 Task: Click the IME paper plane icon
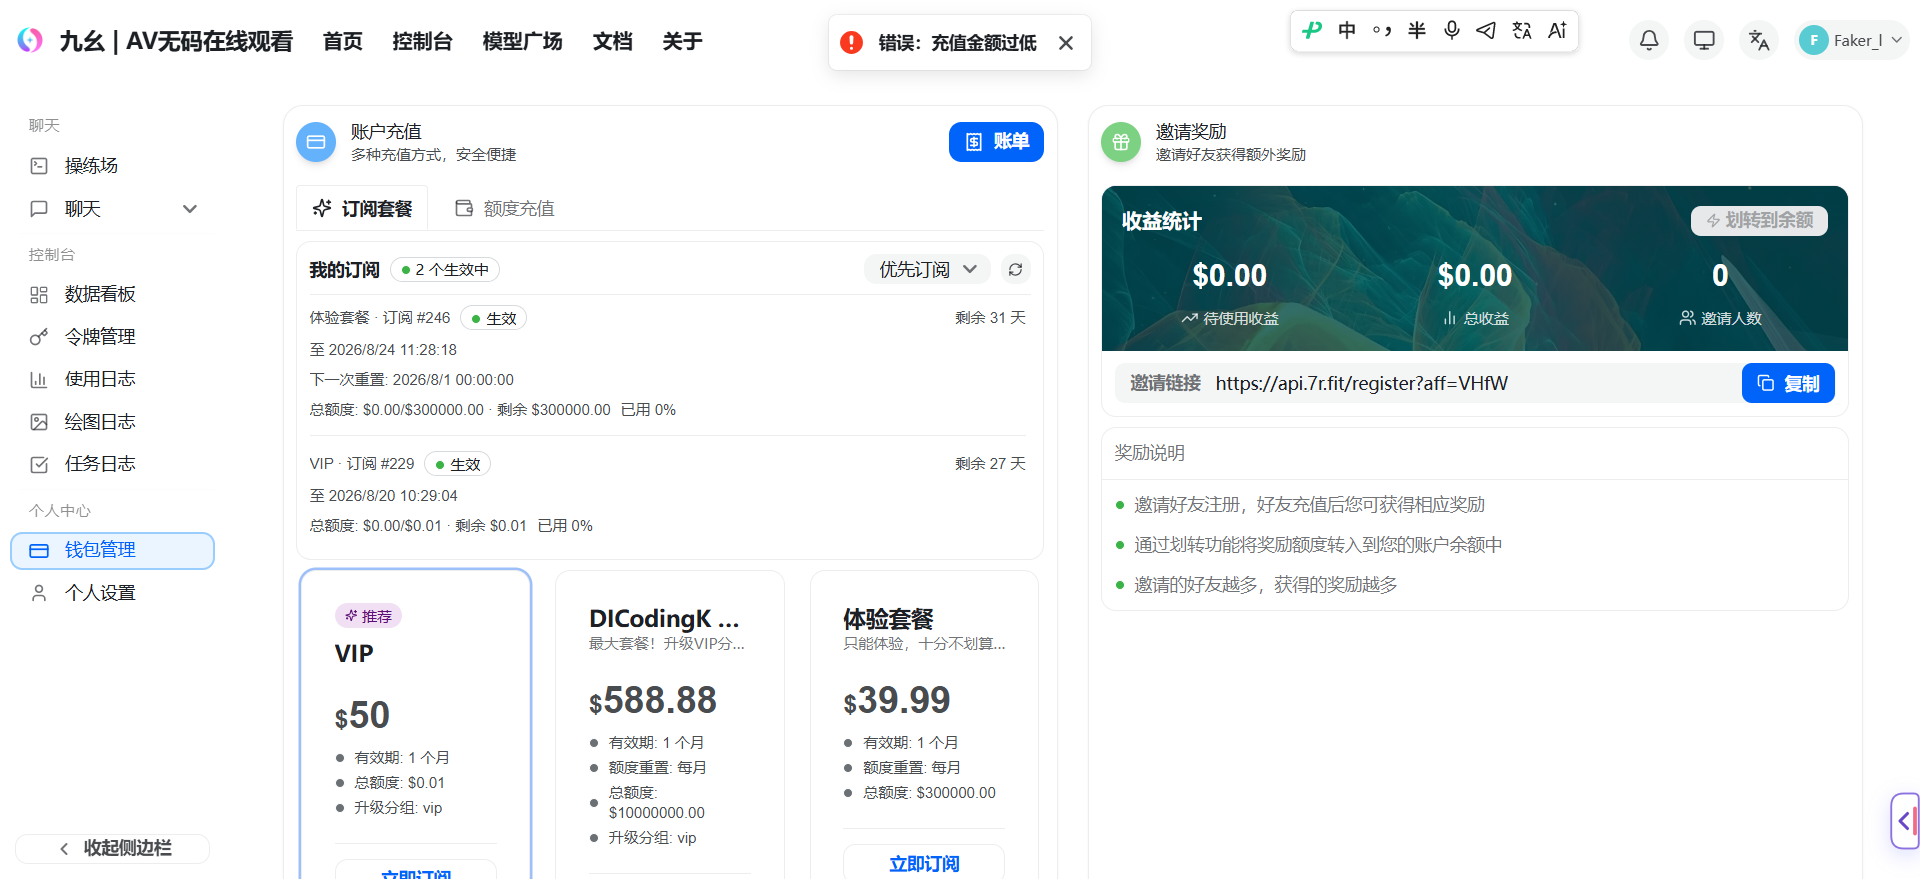coord(1487,30)
